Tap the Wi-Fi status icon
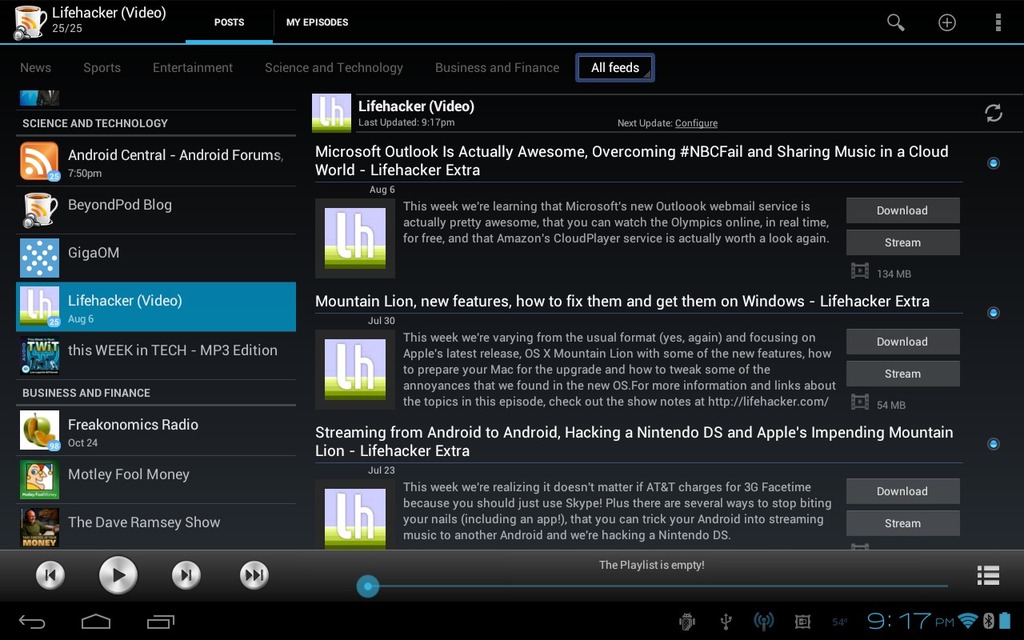Image resolution: width=1024 pixels, height=640 pixels. click(968, 621)
